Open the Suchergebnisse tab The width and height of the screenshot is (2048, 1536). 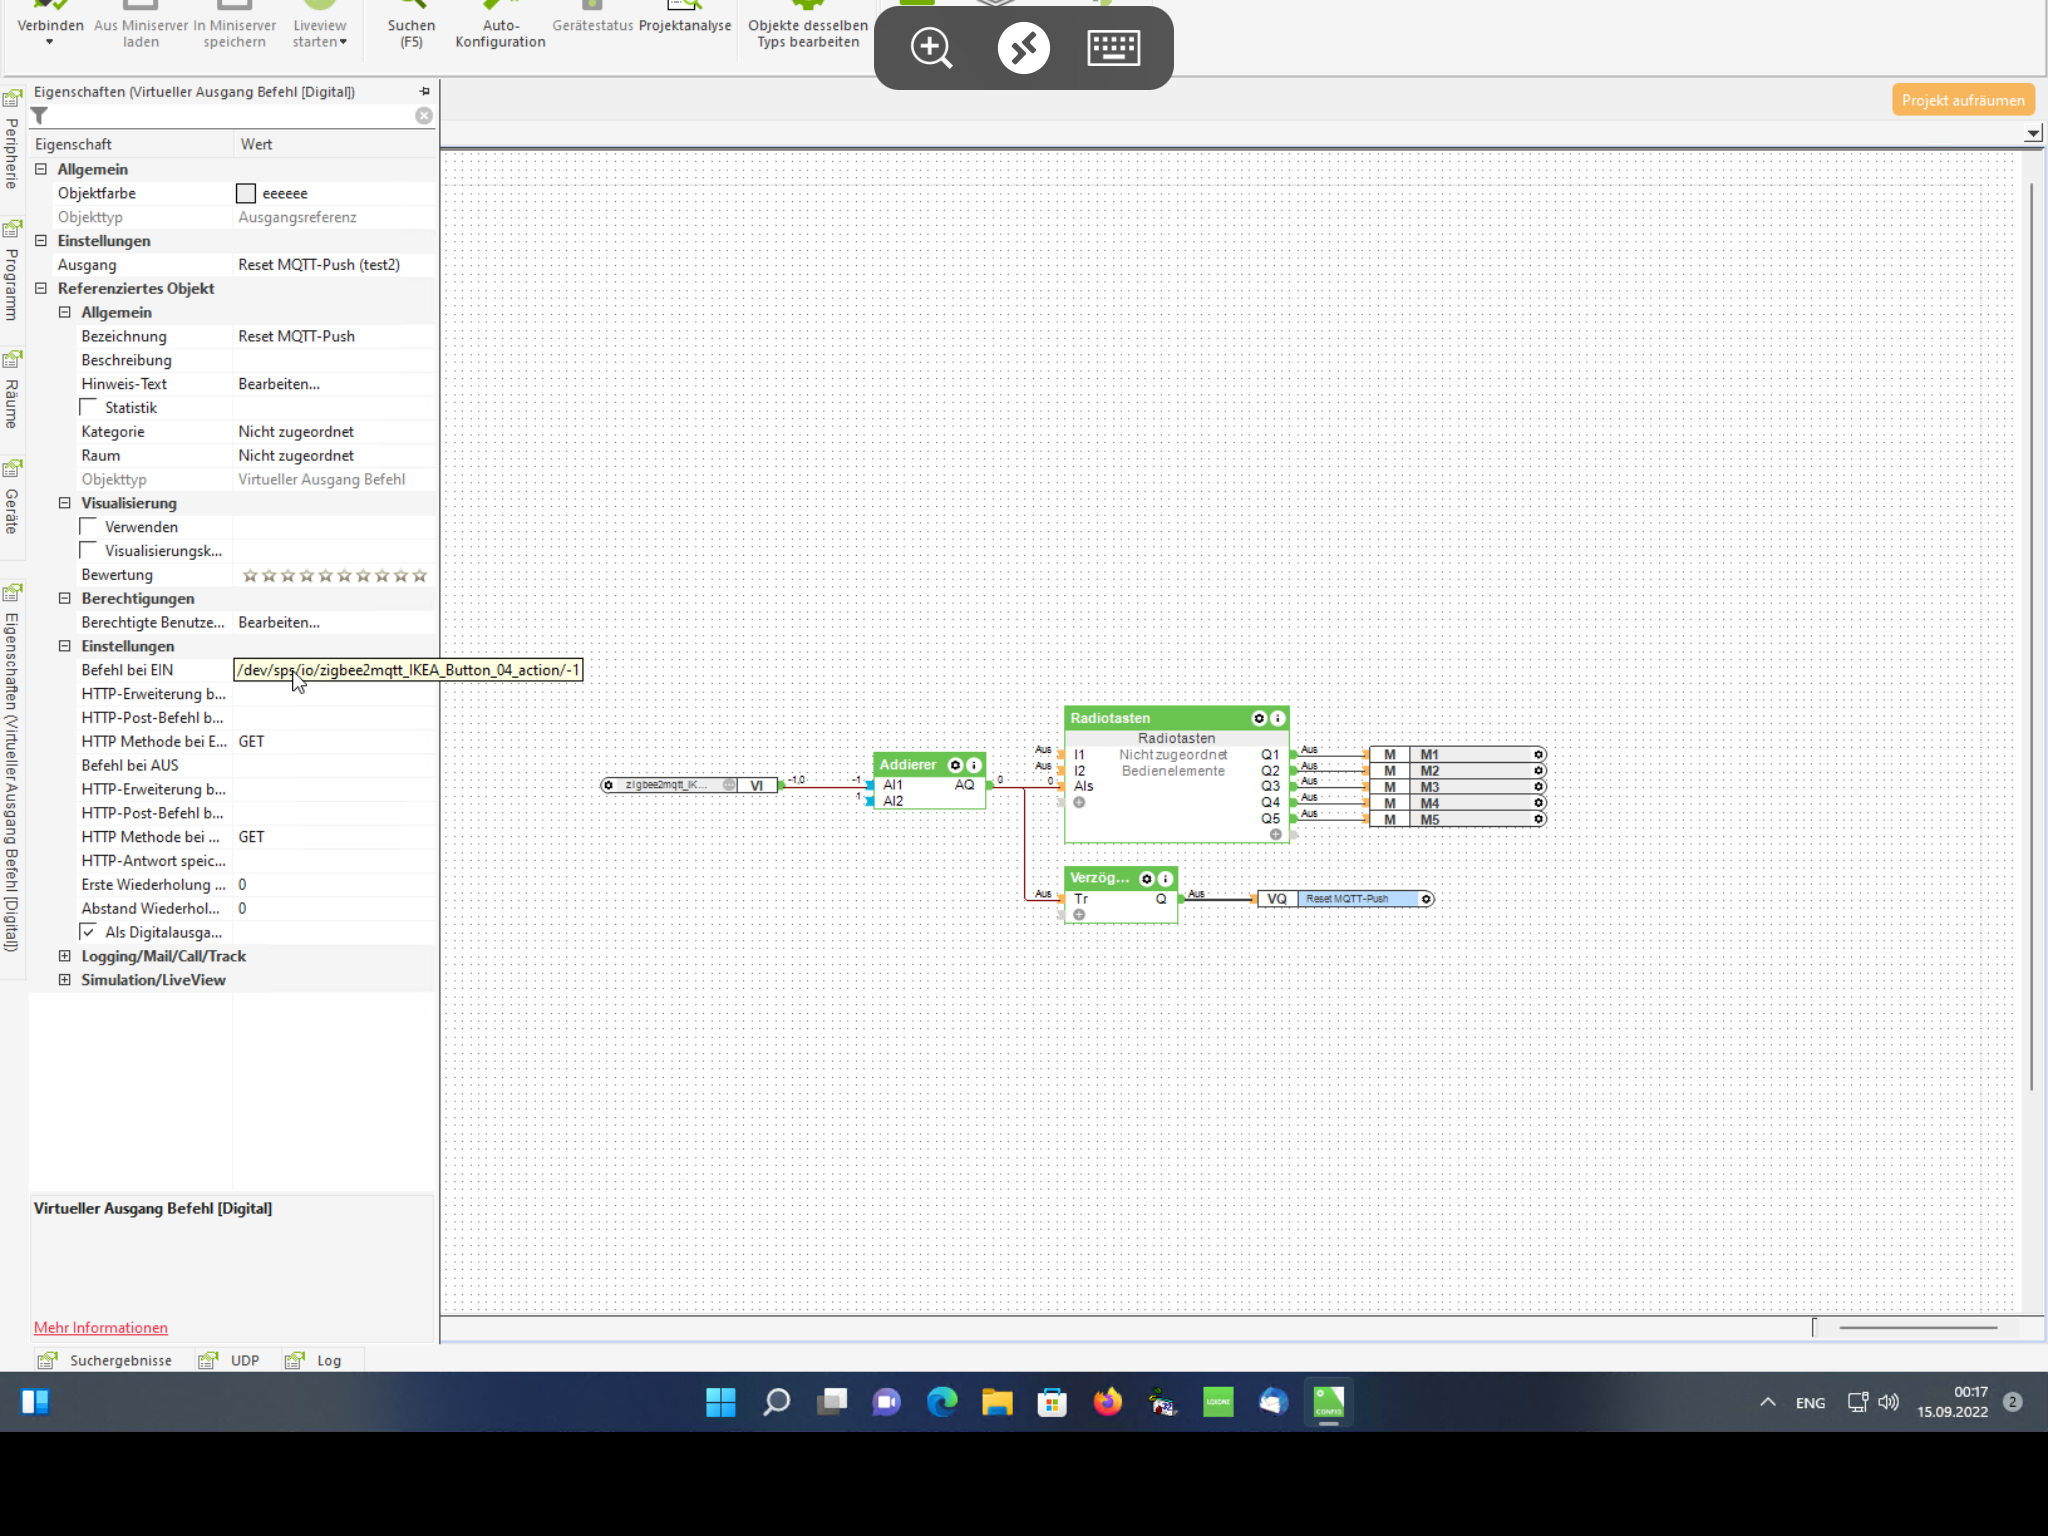(120, 1360)
